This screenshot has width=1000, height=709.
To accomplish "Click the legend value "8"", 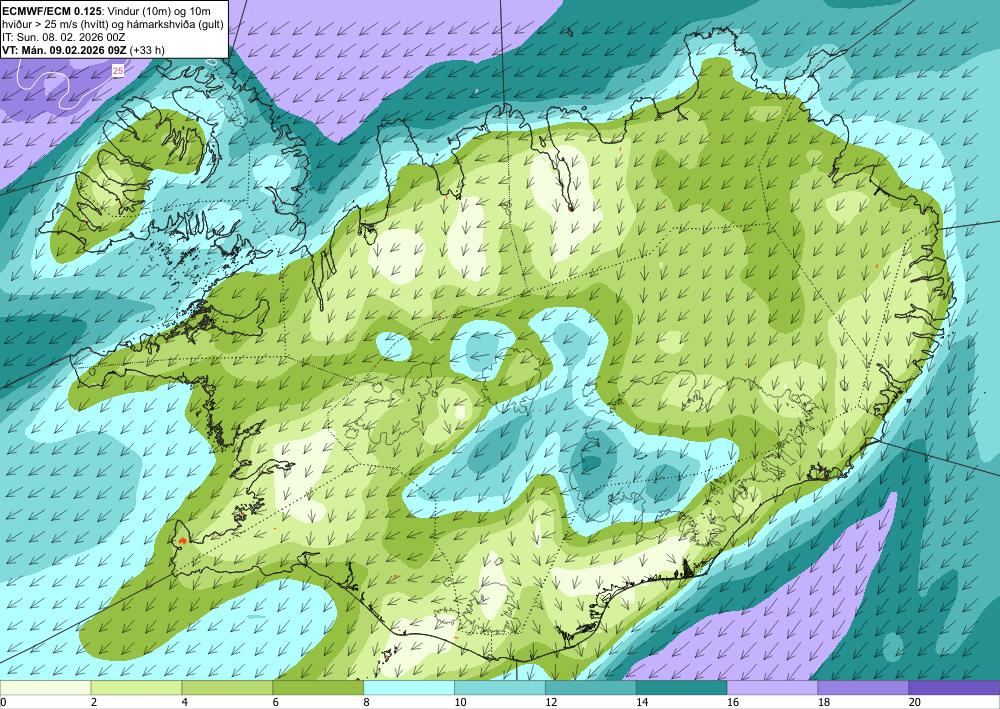I will (366, 702).
